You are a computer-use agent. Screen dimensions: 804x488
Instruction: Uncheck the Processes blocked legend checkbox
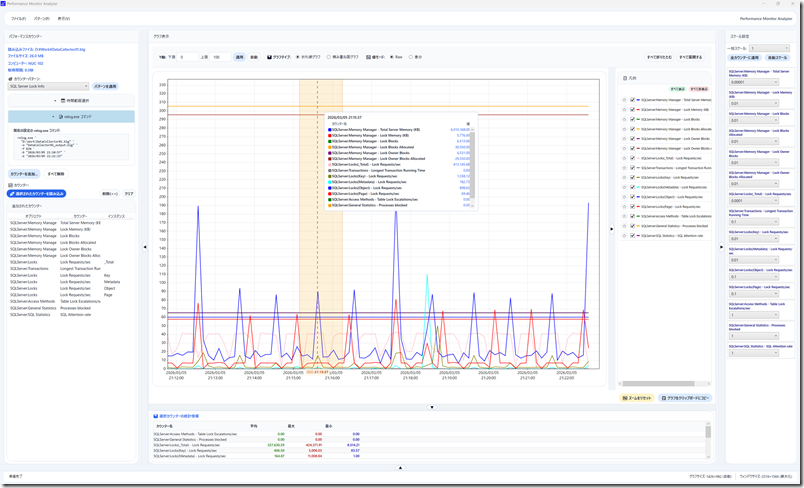632,226
